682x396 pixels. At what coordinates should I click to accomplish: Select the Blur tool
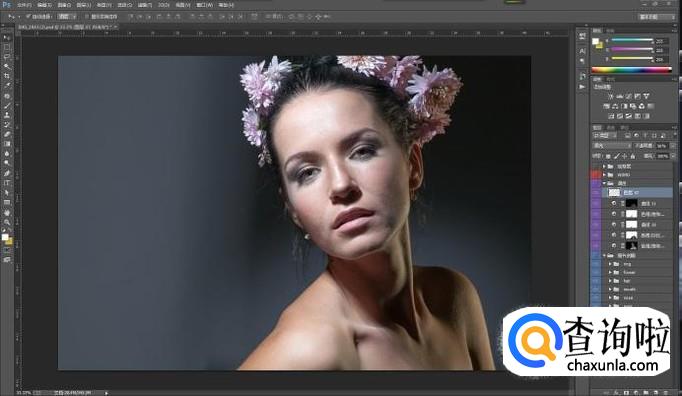pyautogui.click(x=7, y=154)
